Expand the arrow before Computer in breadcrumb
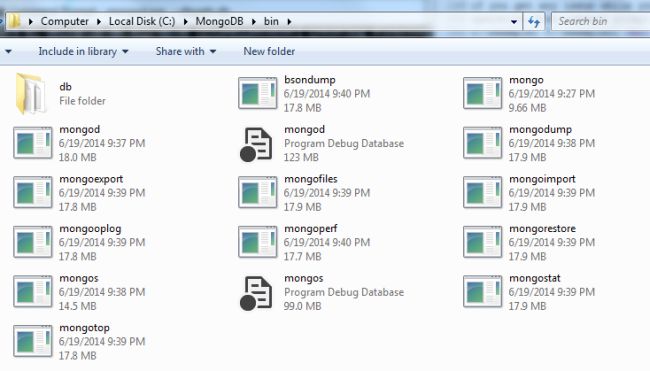This screenshot has height=371, width=650. (x=31, y=22)
